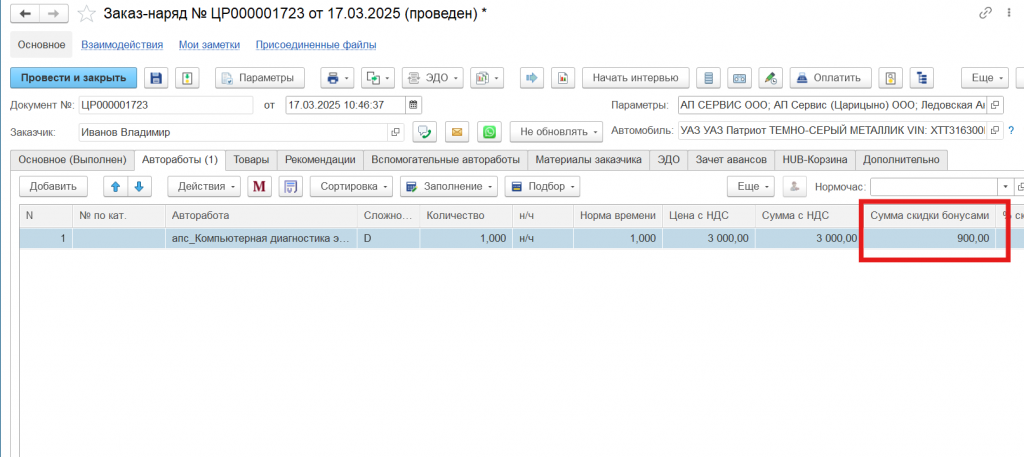This screenshot has height=457, width=1024.
Task: Open the calendar picker in date field
Action: click(x=414, y=105)
